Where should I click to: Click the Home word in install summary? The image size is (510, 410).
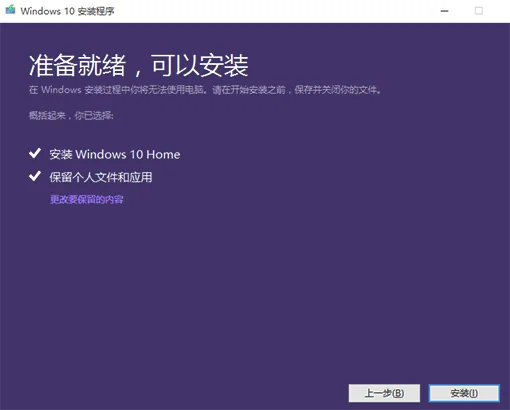point(163,154)
